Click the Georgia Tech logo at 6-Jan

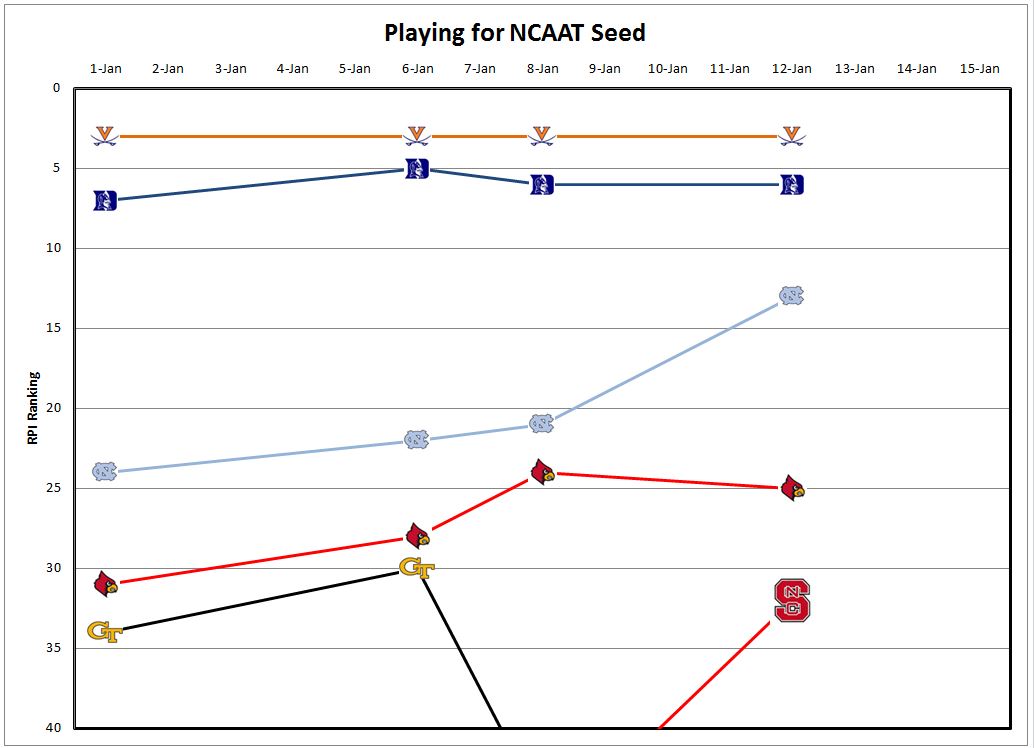tap(417, 568)
